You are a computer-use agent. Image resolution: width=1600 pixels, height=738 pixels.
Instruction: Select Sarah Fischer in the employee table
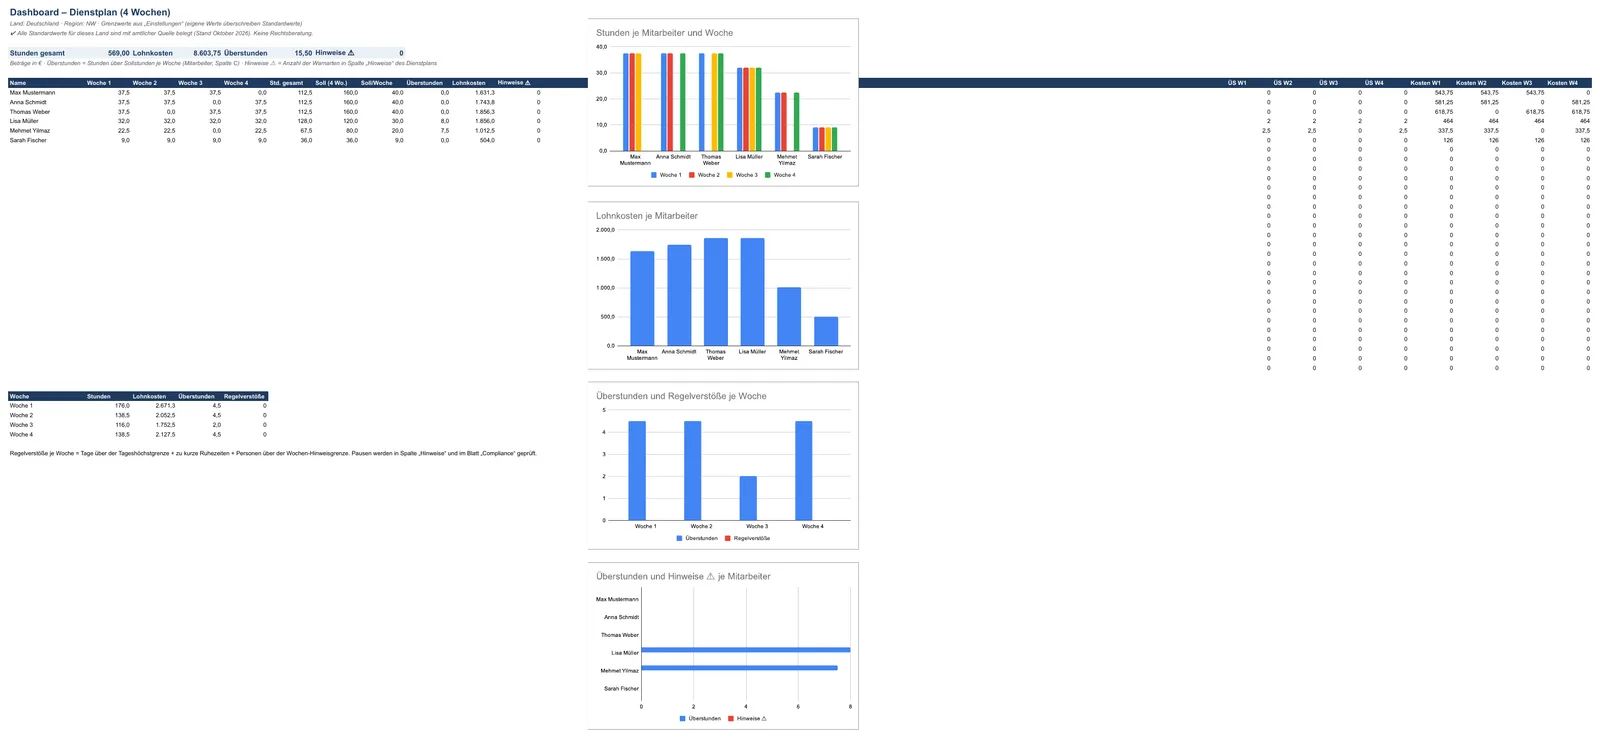point(28,140)
